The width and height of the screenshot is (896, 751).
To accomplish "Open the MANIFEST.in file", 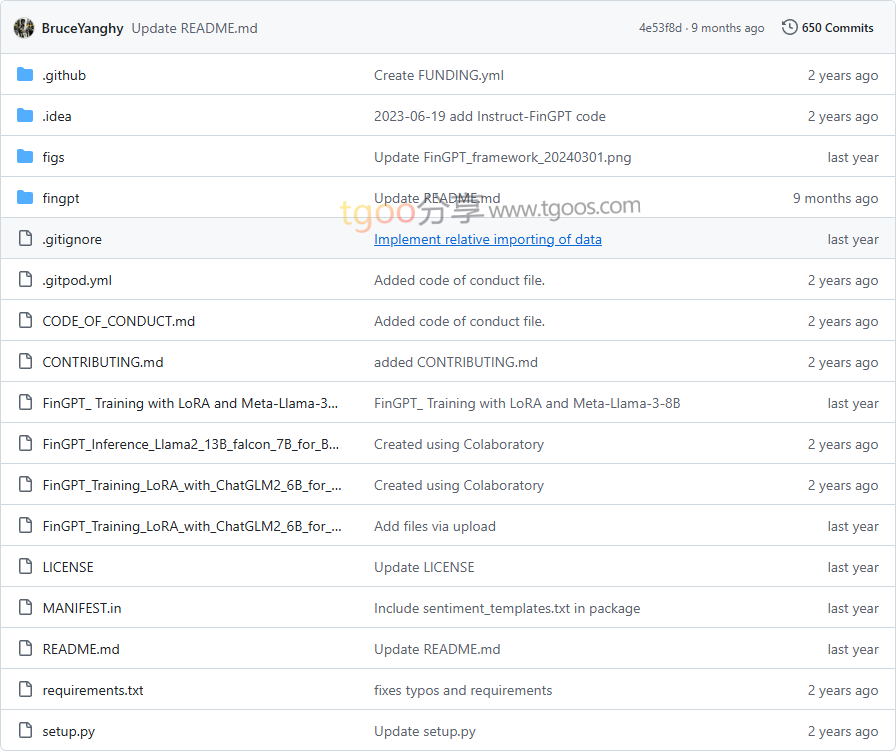I will 82,608.
